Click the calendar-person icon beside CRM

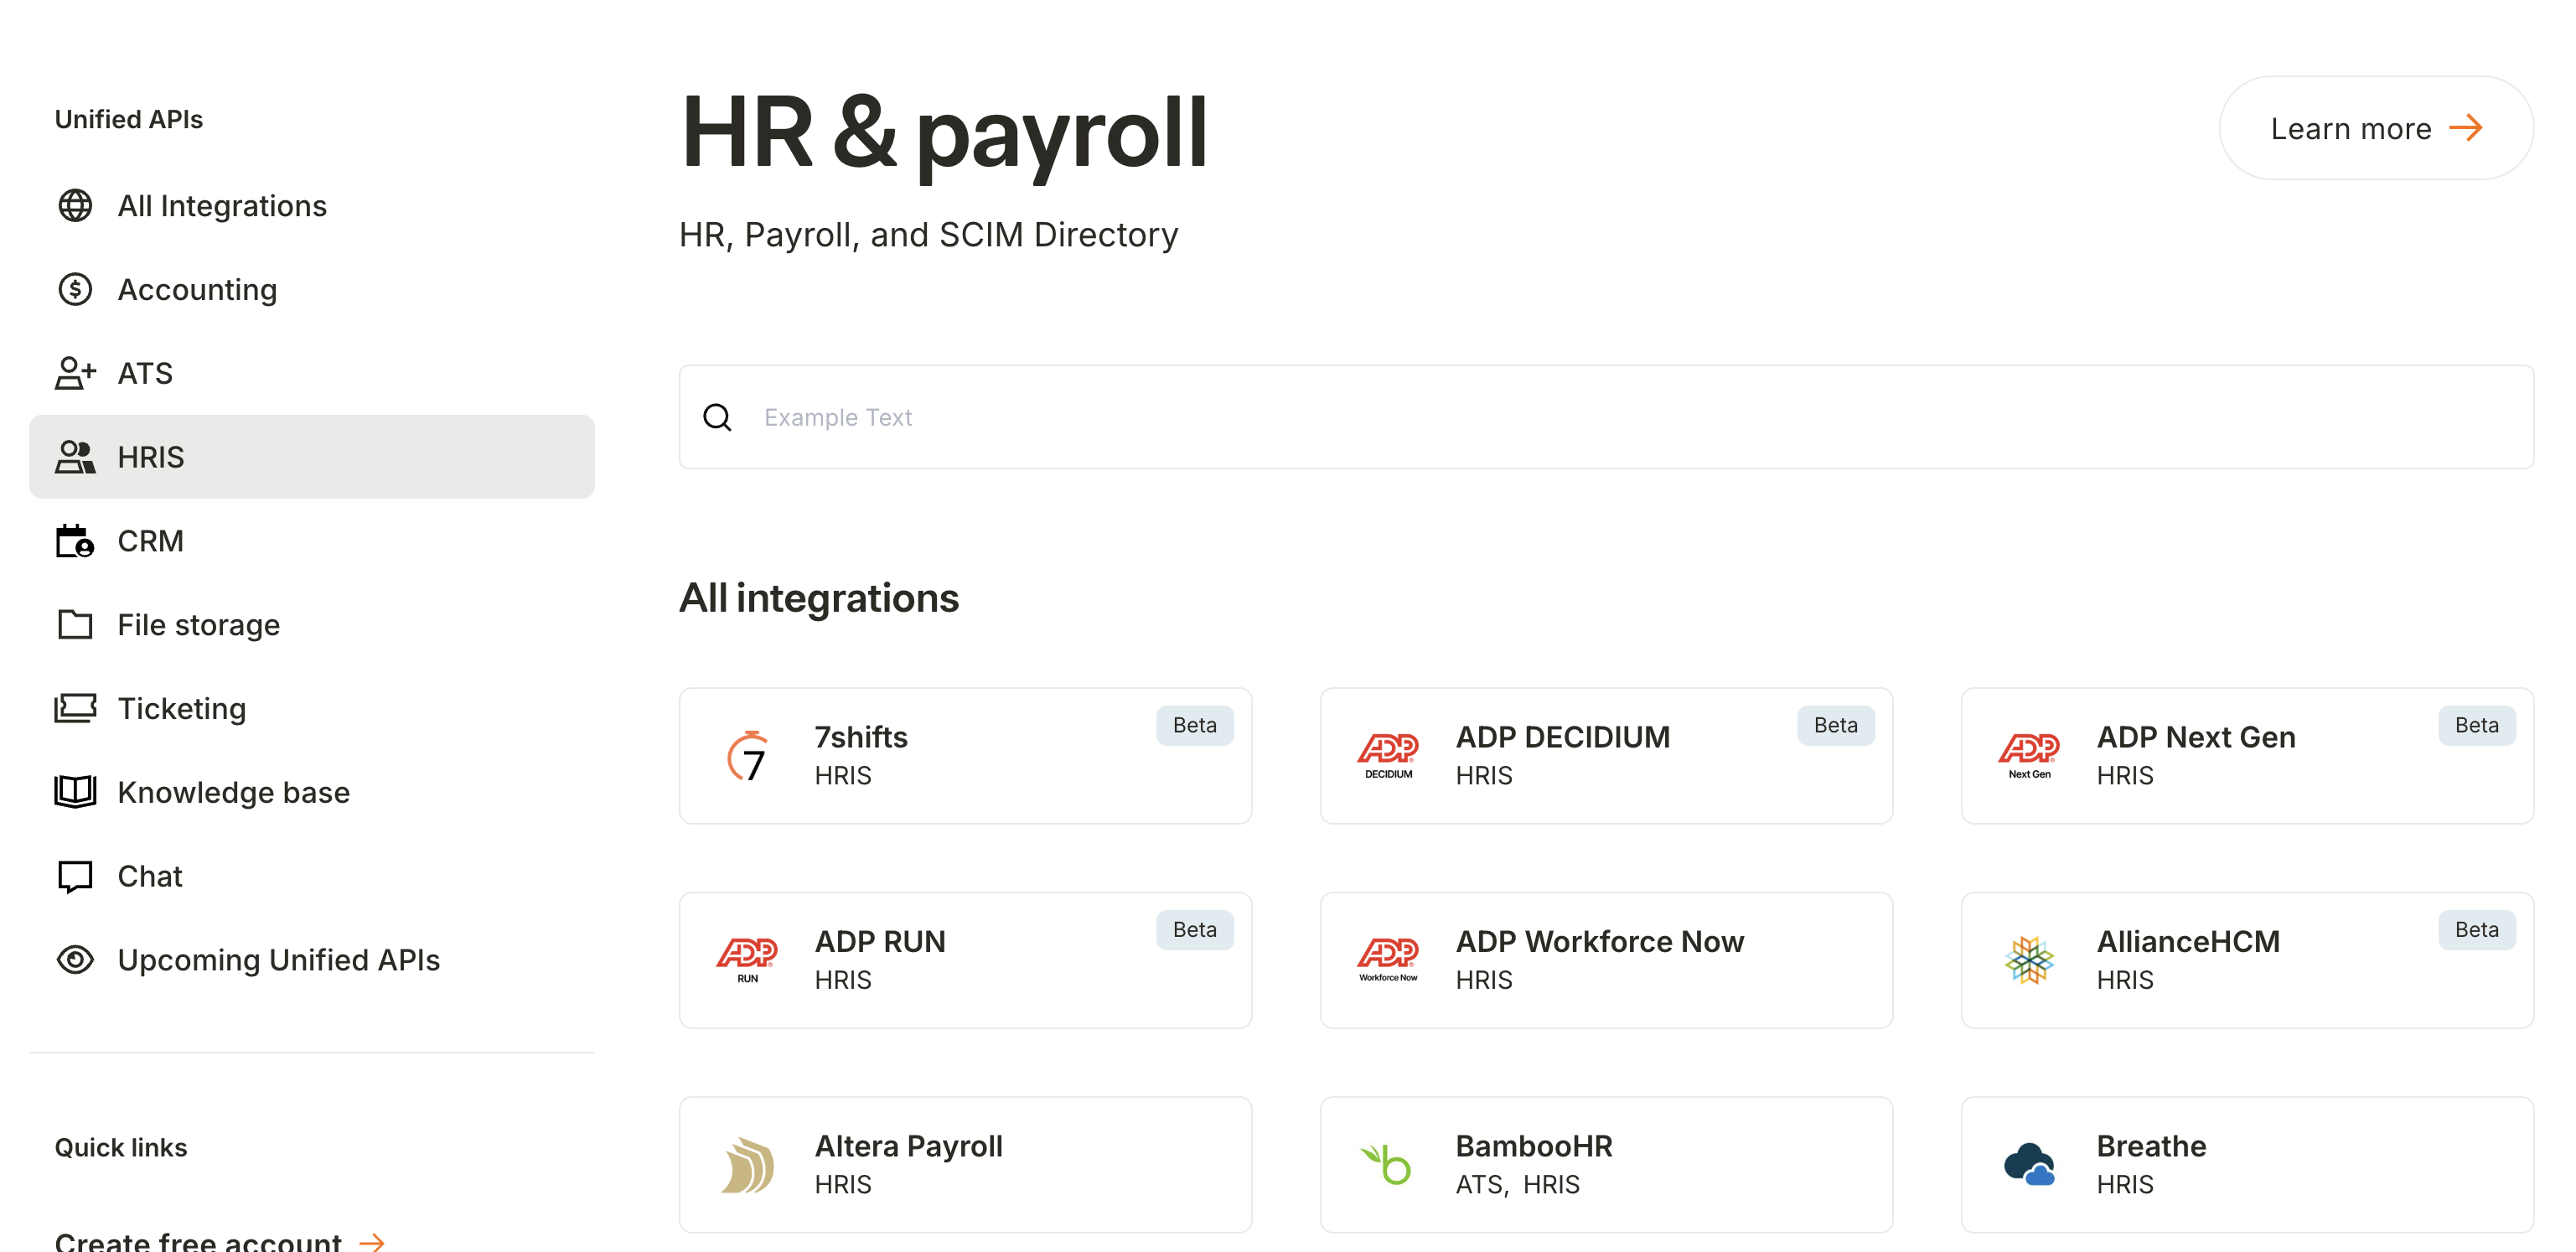click(75, 541)
